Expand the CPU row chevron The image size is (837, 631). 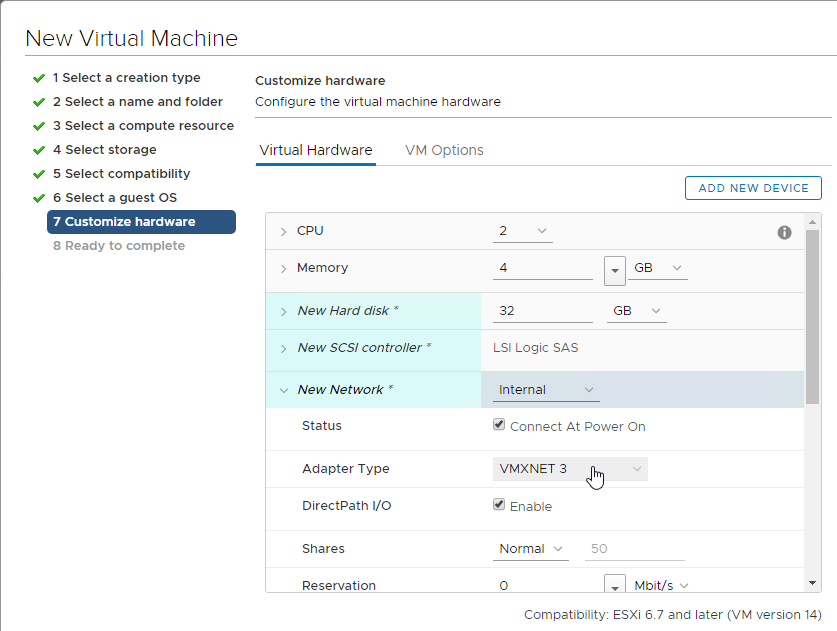pyautogui.click(x=283, y=232)
